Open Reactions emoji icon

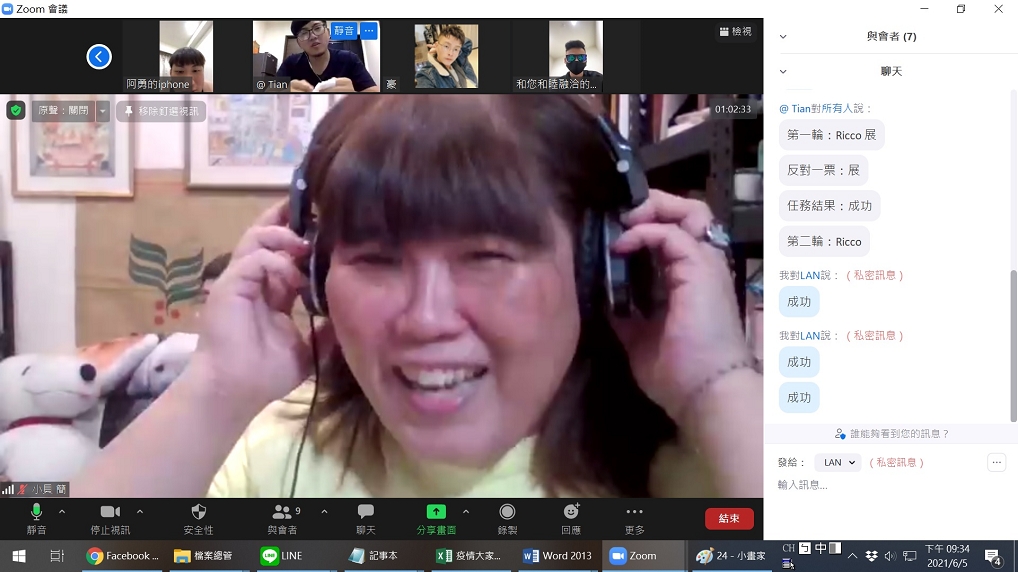coord(571,519)
